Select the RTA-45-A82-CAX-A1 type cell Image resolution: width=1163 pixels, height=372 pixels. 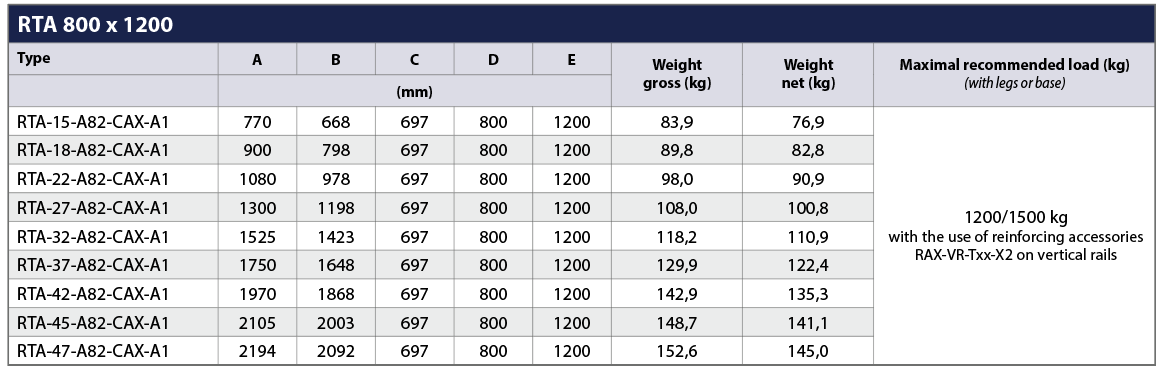pos(93,323)
